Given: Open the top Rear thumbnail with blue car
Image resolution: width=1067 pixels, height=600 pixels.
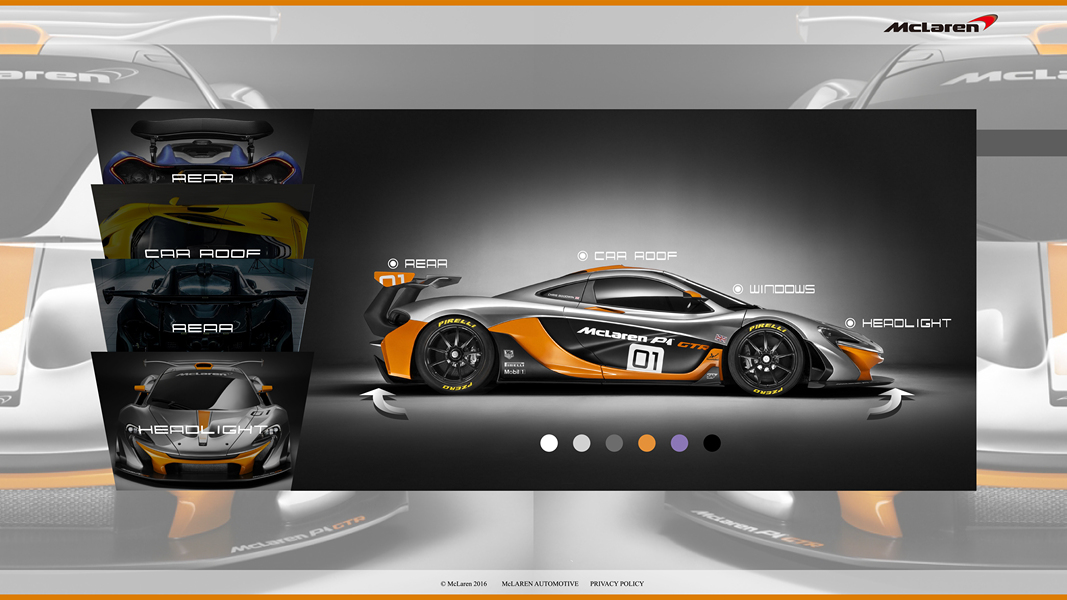Looking at the screenshot, I should coord(202,147).
